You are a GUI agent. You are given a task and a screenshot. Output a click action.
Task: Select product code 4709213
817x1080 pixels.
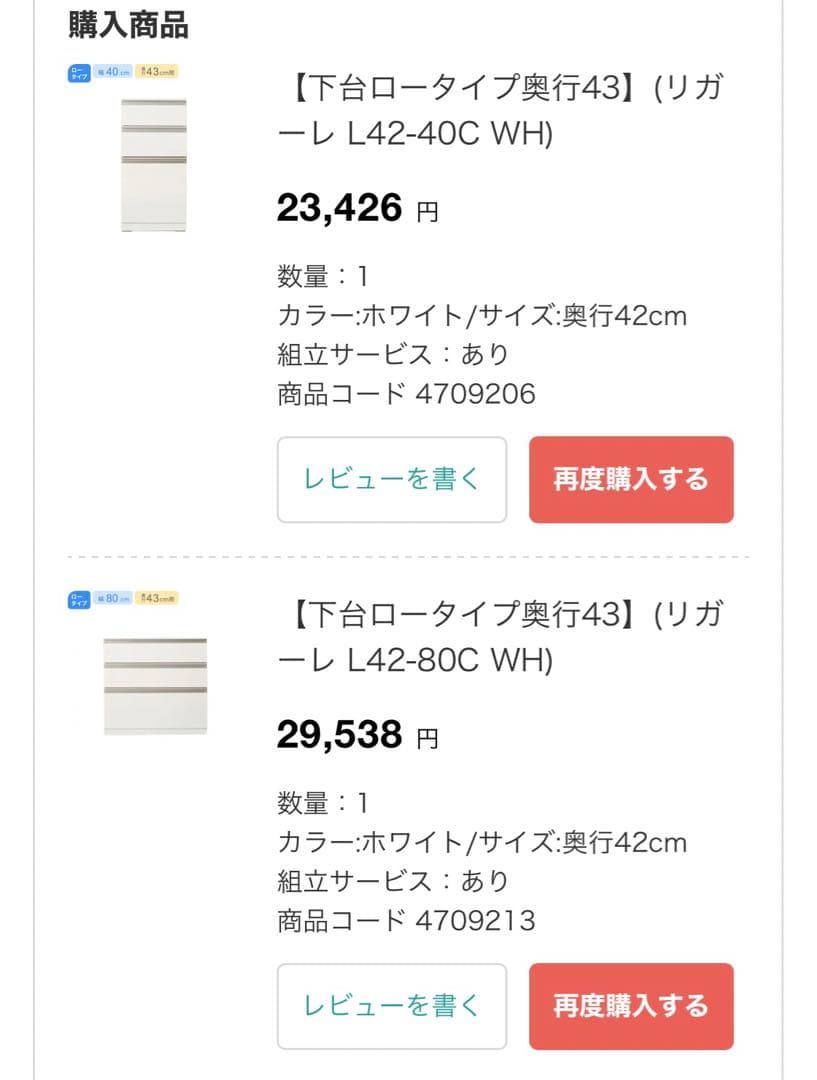tap(406, 920)
